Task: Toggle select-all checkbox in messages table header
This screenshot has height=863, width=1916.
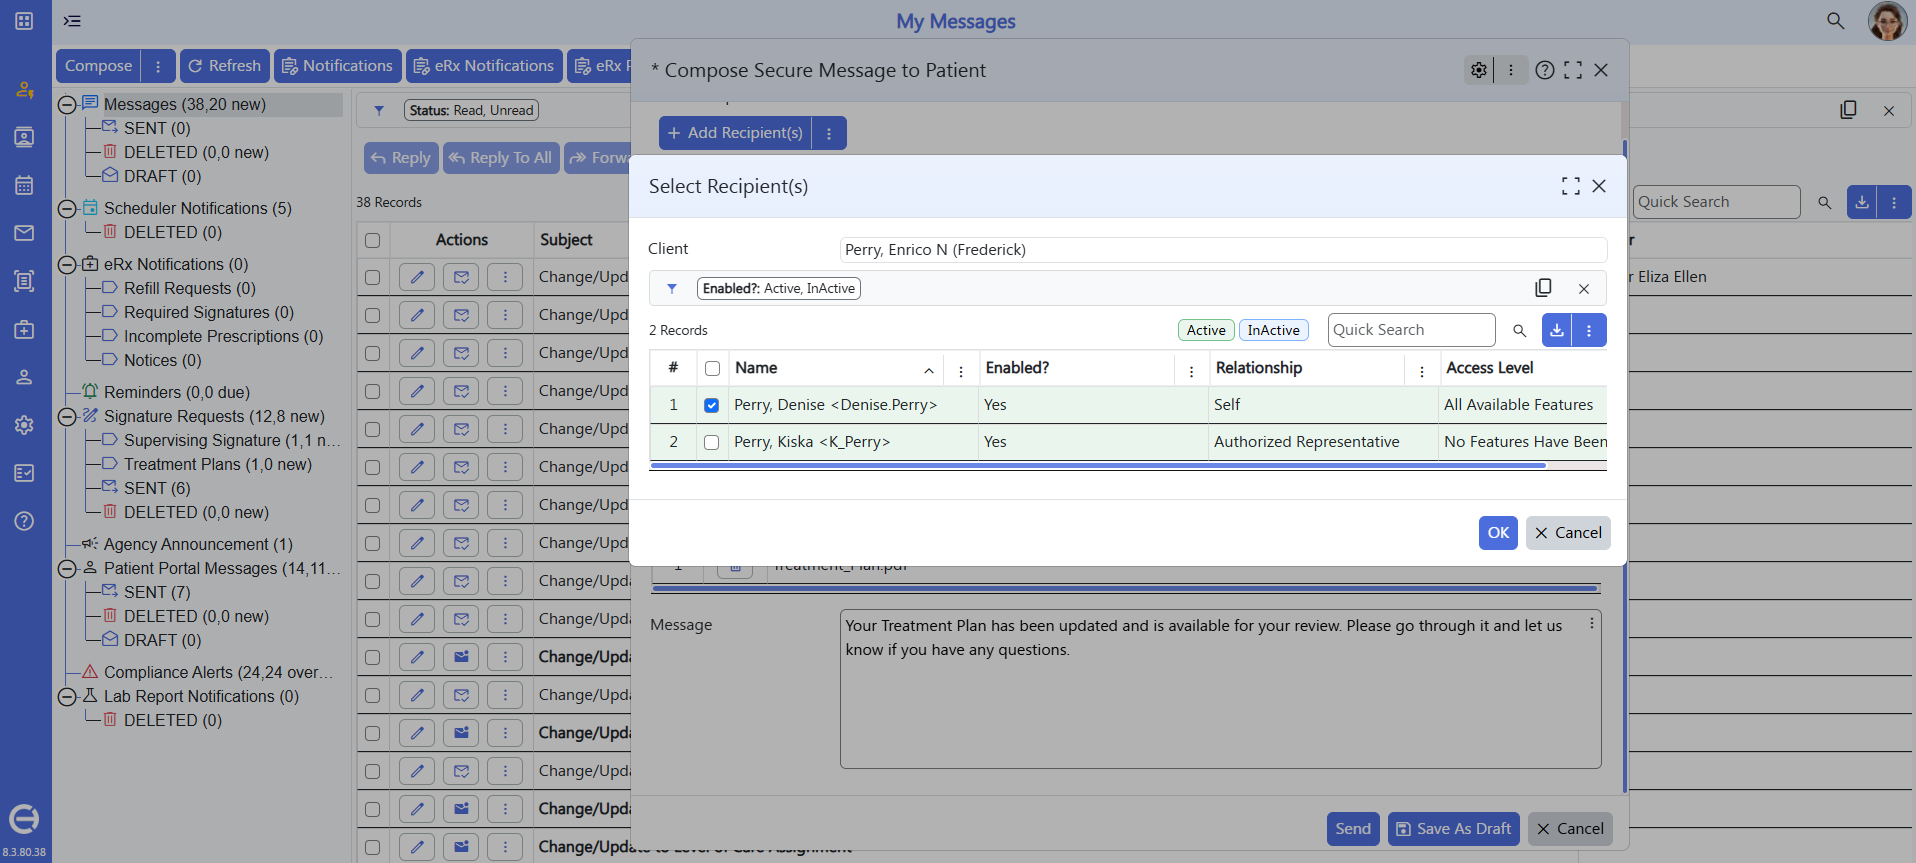Action: pos(373,240)
